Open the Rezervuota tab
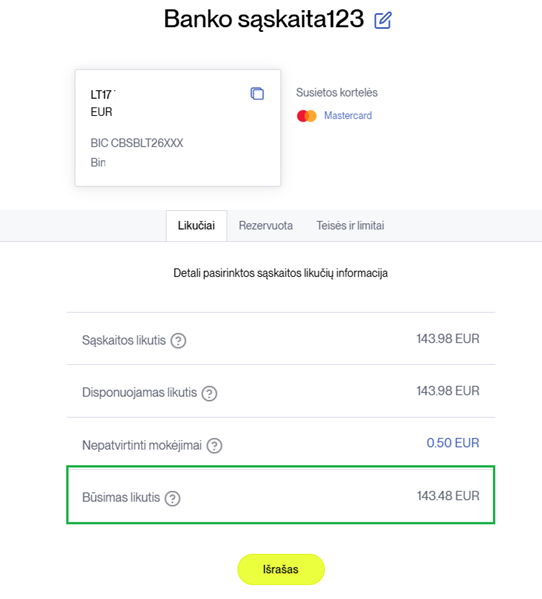The image size is (542, 599). tap(265, 225)
